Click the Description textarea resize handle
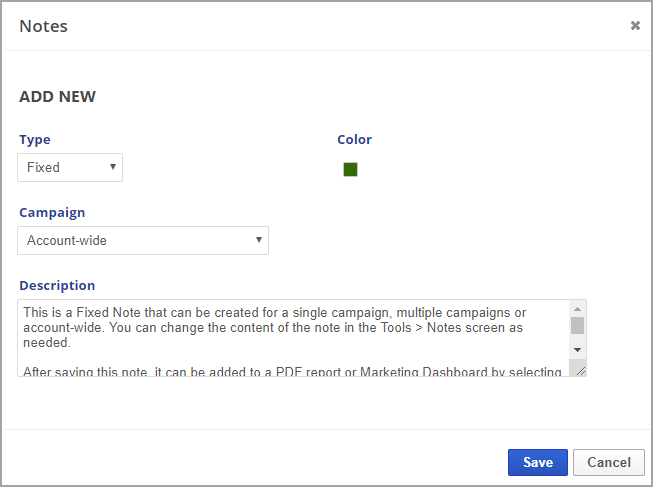Screen dimensions: 653x487 (x=581, y=371)
